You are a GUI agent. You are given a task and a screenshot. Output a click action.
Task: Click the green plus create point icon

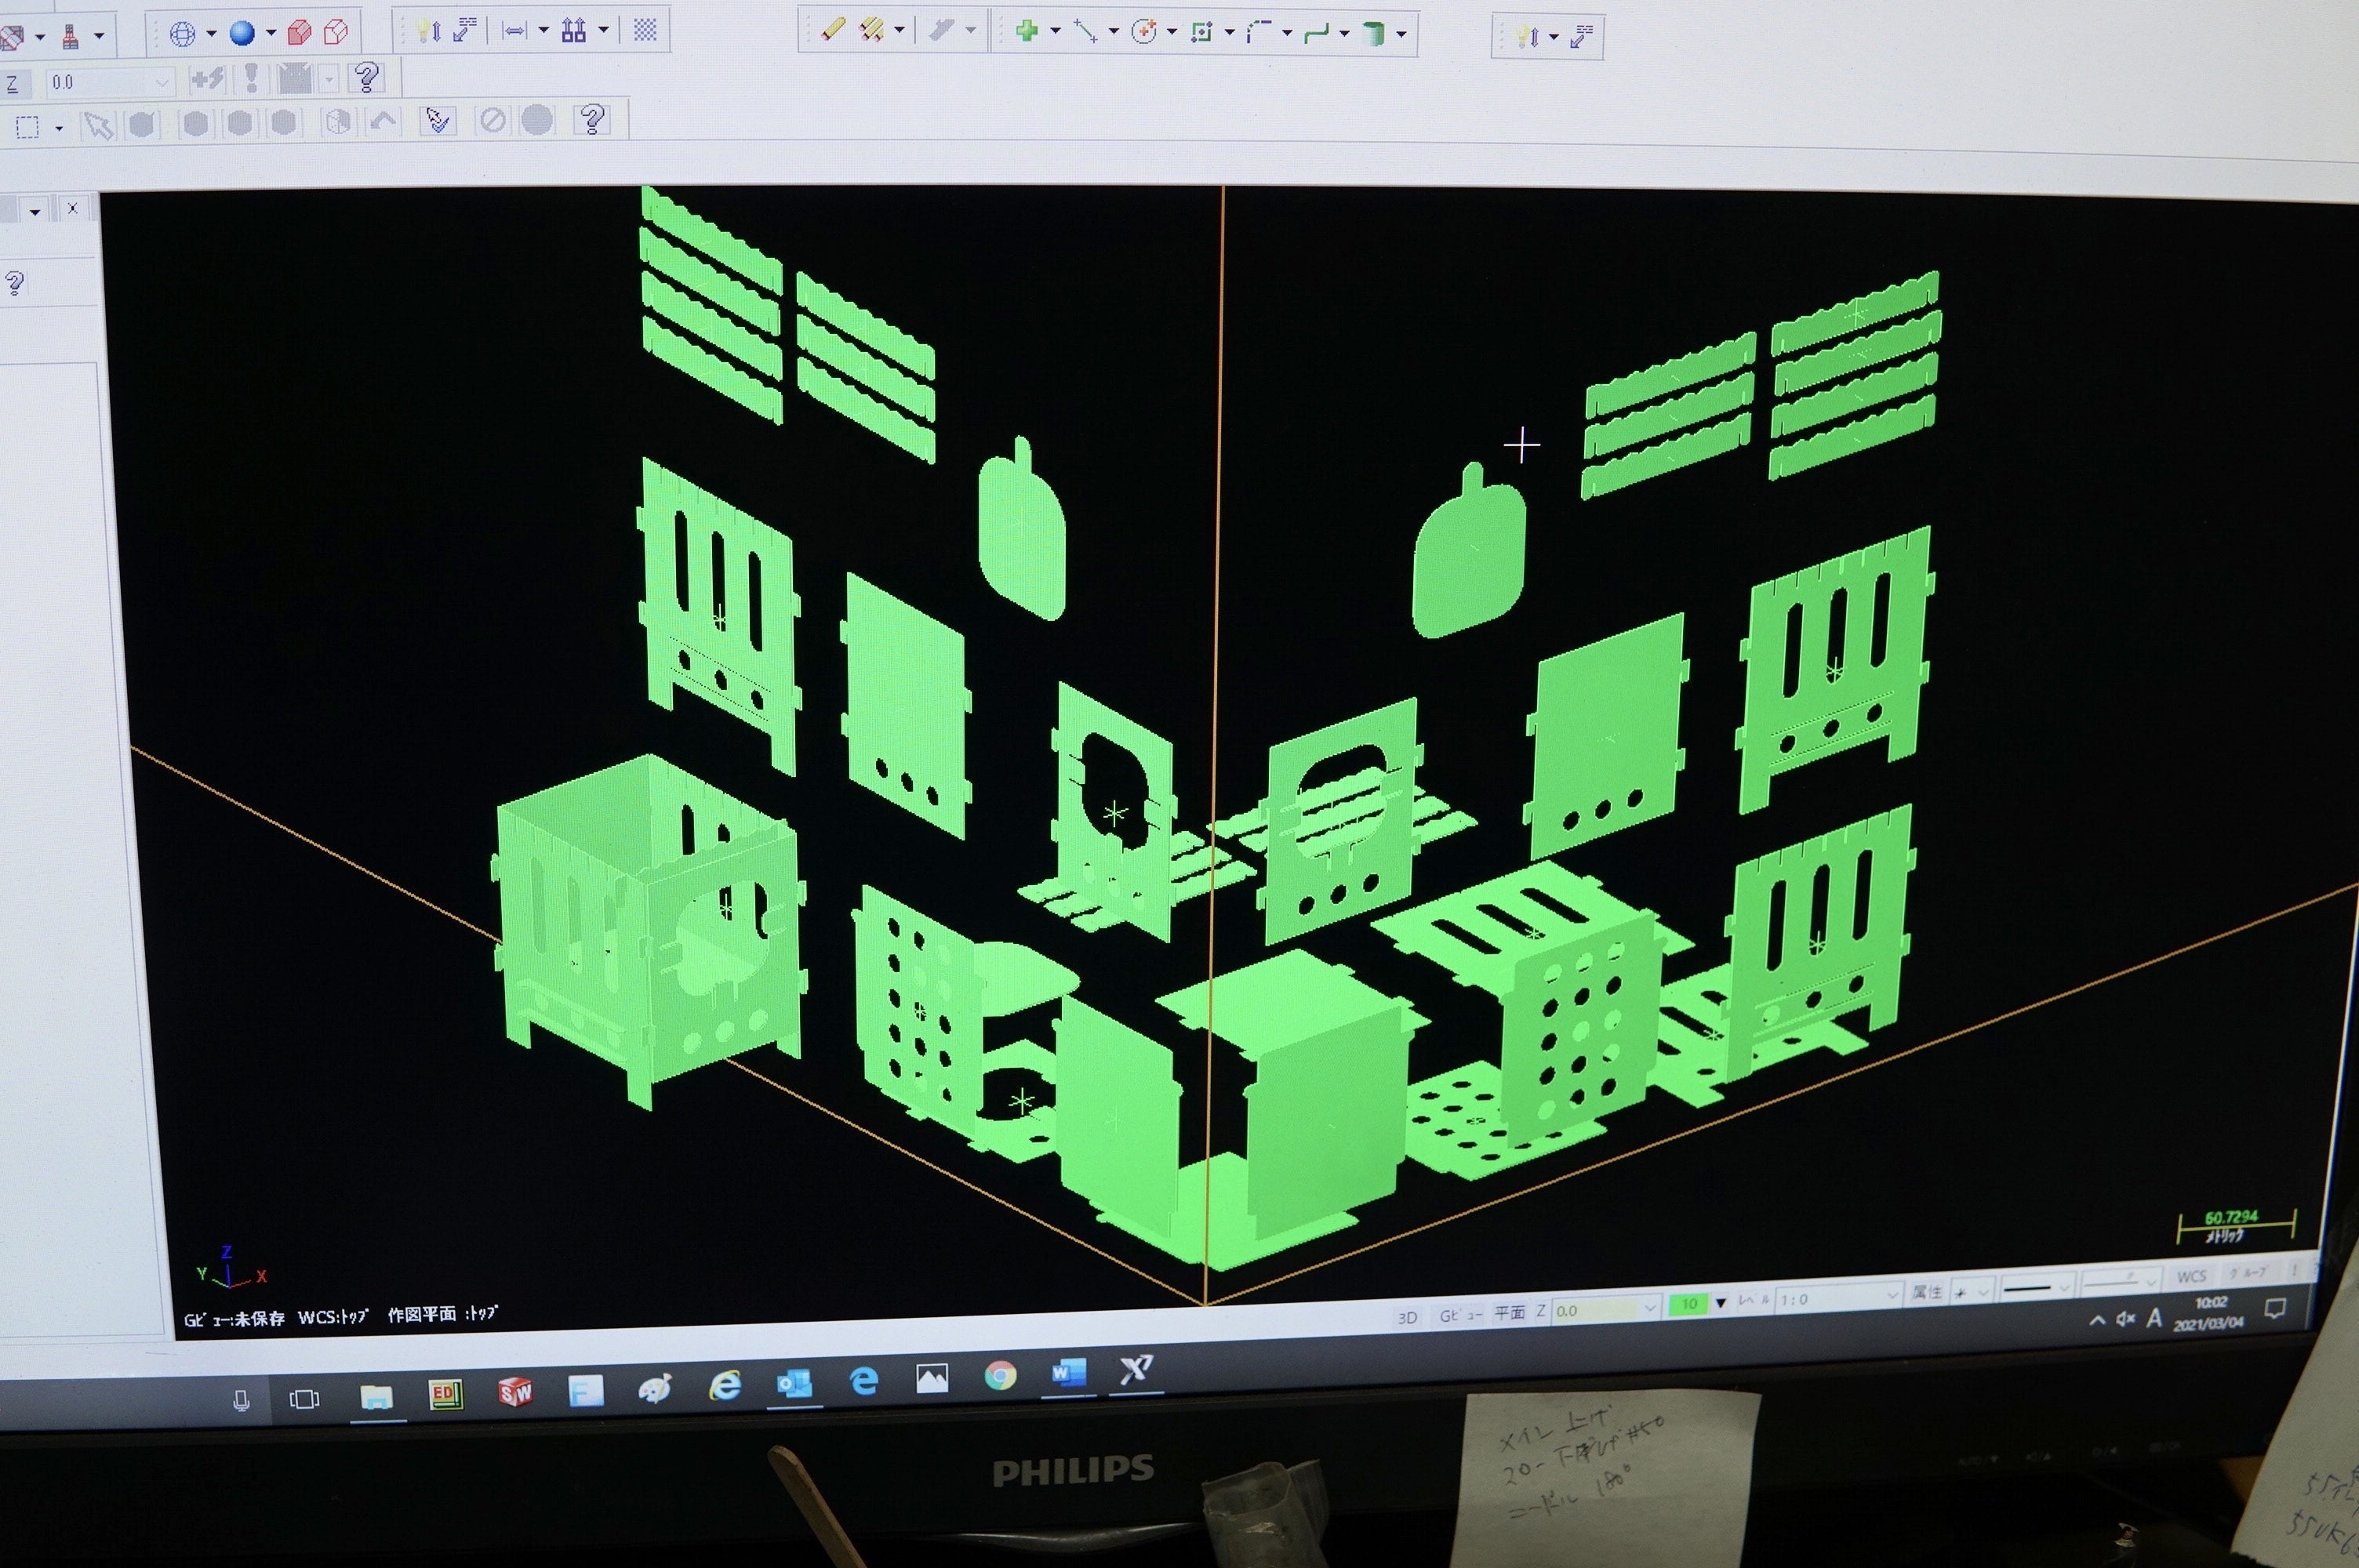(x=1026, y=31)
